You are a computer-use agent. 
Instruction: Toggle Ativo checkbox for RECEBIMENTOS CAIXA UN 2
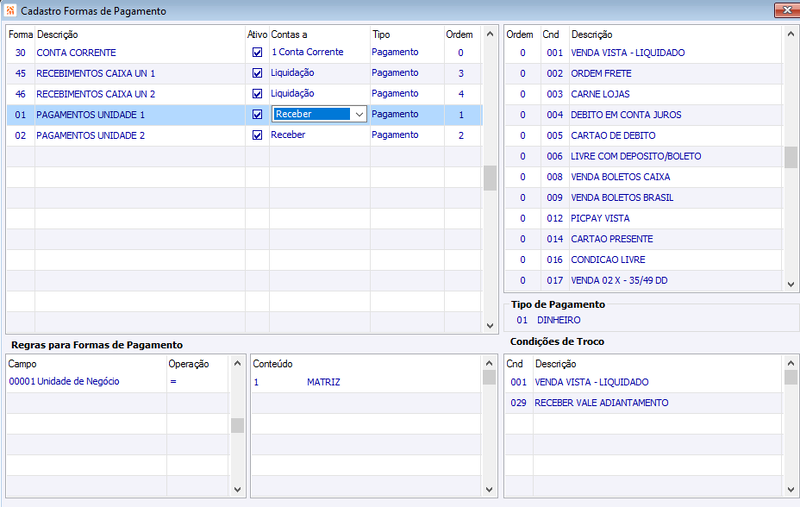[x=257, y=94]
